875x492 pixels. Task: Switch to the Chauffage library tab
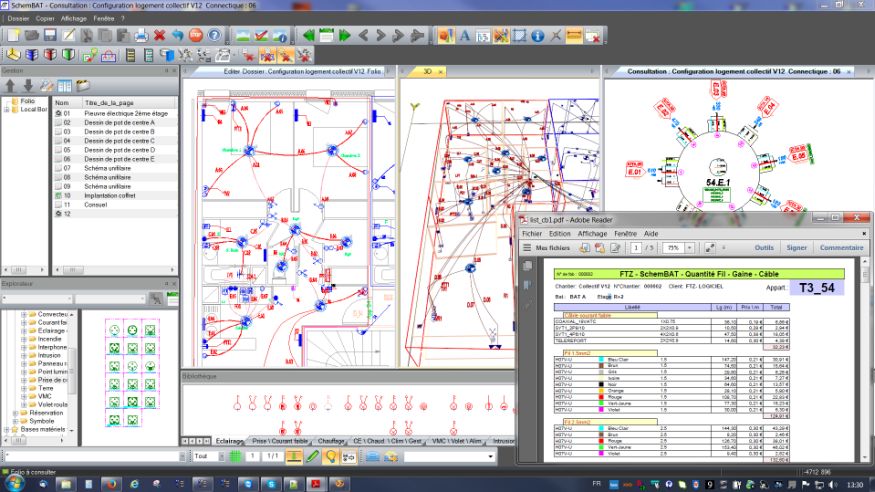coord(331,441)
